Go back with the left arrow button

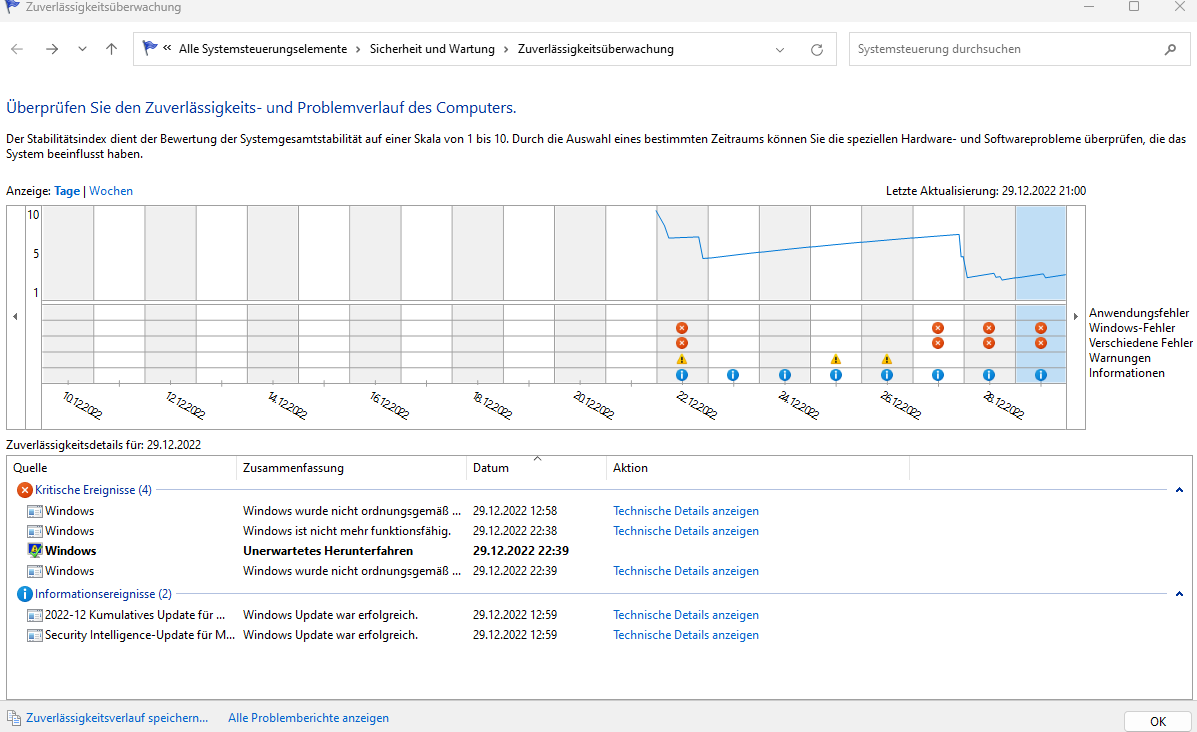(17, 49)
